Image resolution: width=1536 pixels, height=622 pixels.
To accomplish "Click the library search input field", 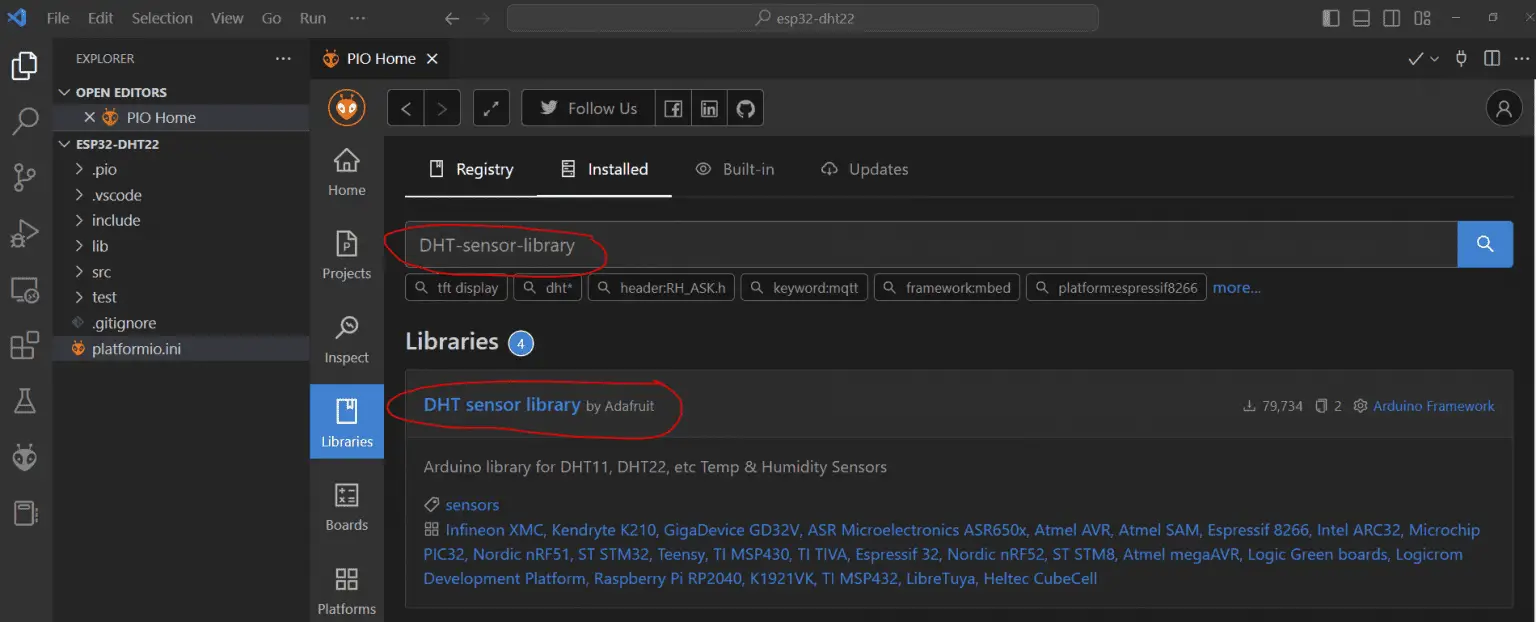I will [930, 245].
